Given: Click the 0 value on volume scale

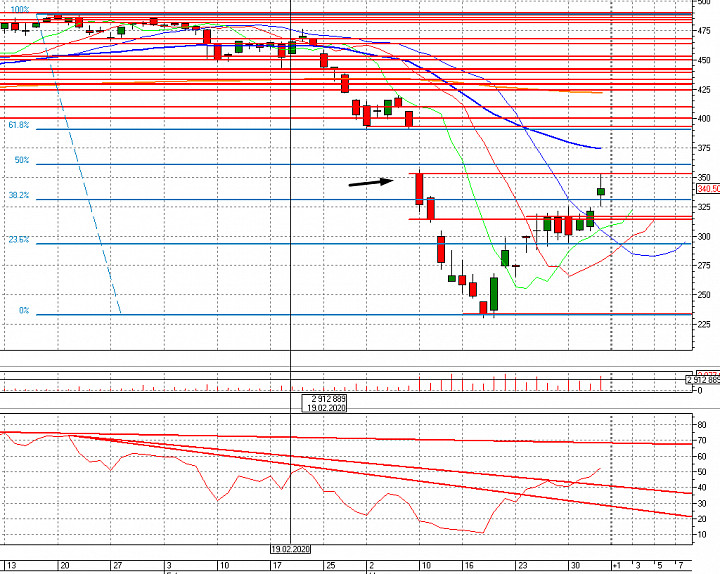Looking at the screenshot, I should [x=700, y=391].
